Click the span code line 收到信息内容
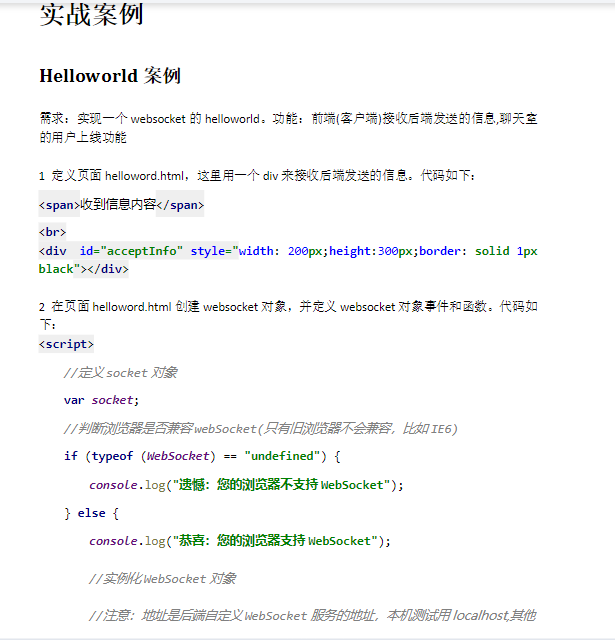This screenshot has height=640, width=615. point(121,205)
